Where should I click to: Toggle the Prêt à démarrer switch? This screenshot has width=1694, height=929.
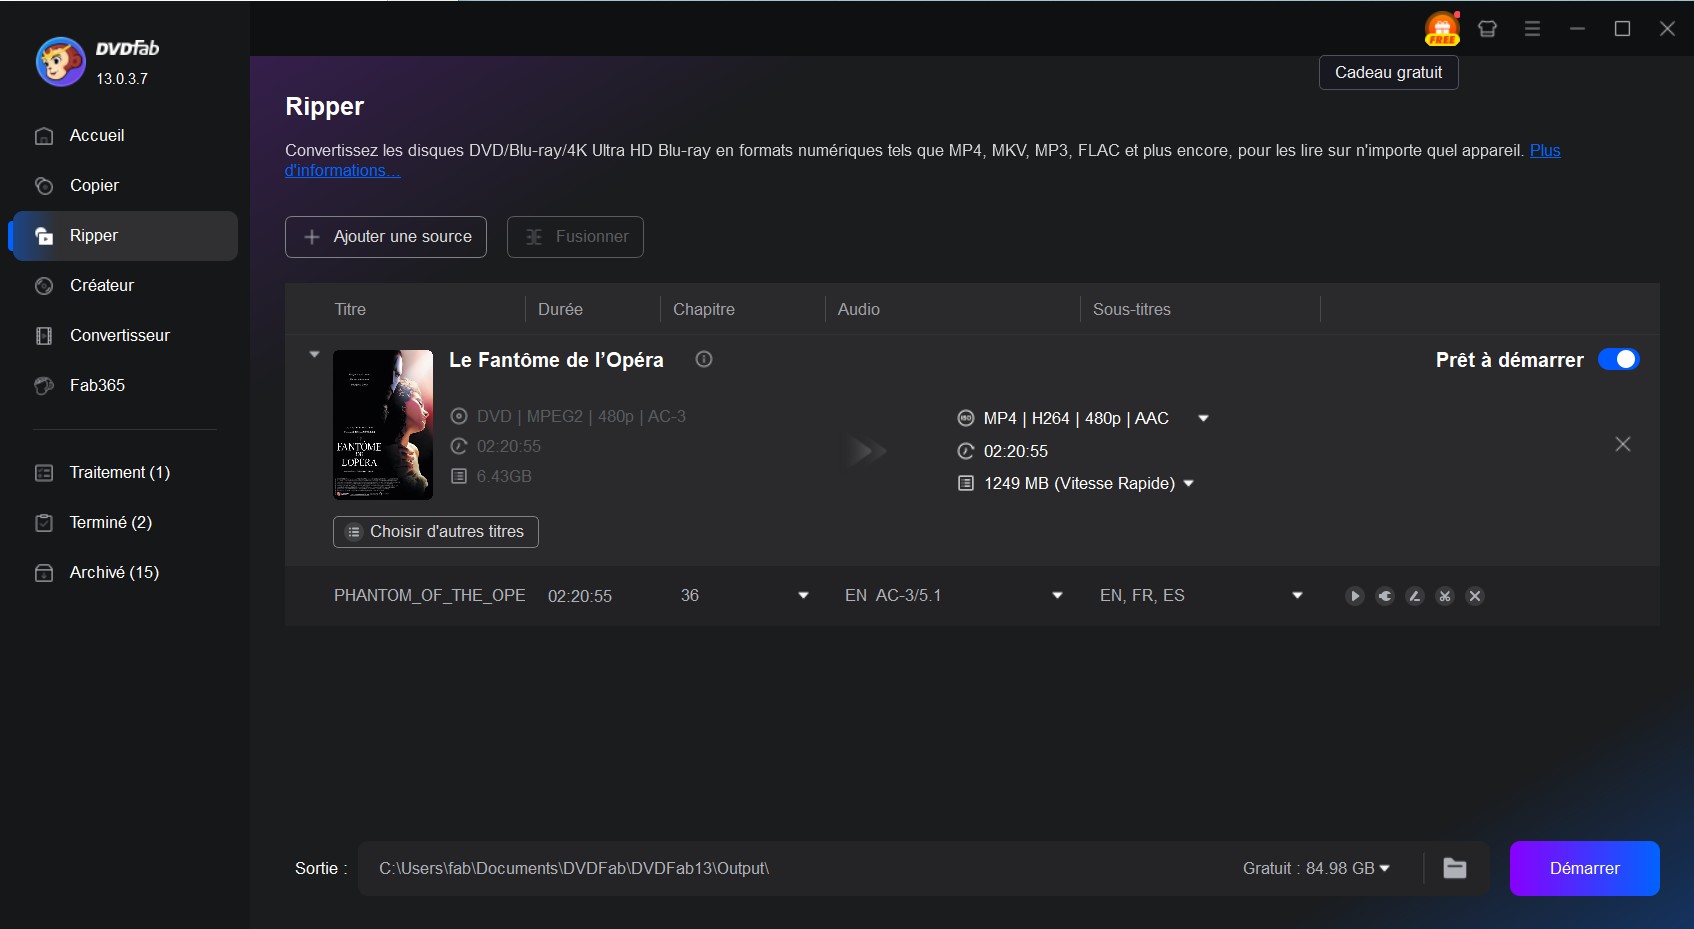(x=1618, y=359)
